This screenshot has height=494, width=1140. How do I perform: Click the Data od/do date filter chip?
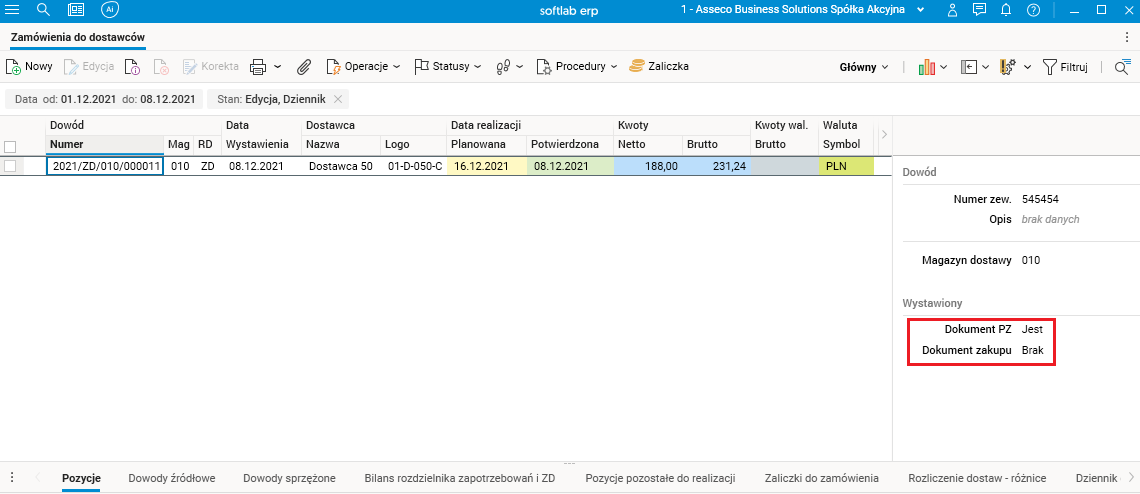click(x=105, y=99)
